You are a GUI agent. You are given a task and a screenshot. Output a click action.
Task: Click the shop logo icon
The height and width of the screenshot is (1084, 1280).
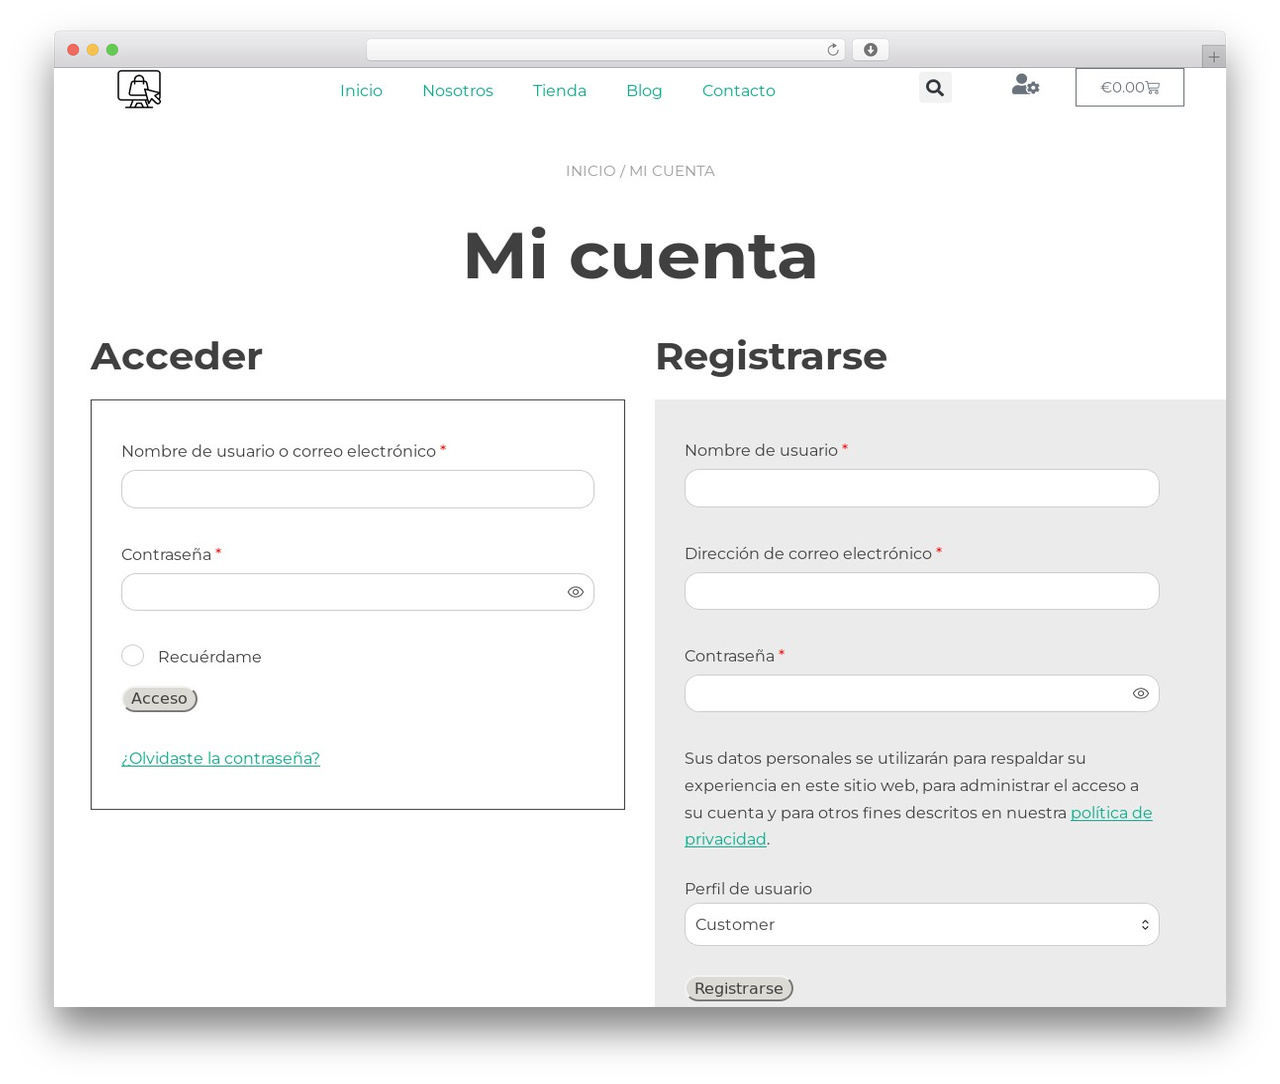[x=139, y=89]
